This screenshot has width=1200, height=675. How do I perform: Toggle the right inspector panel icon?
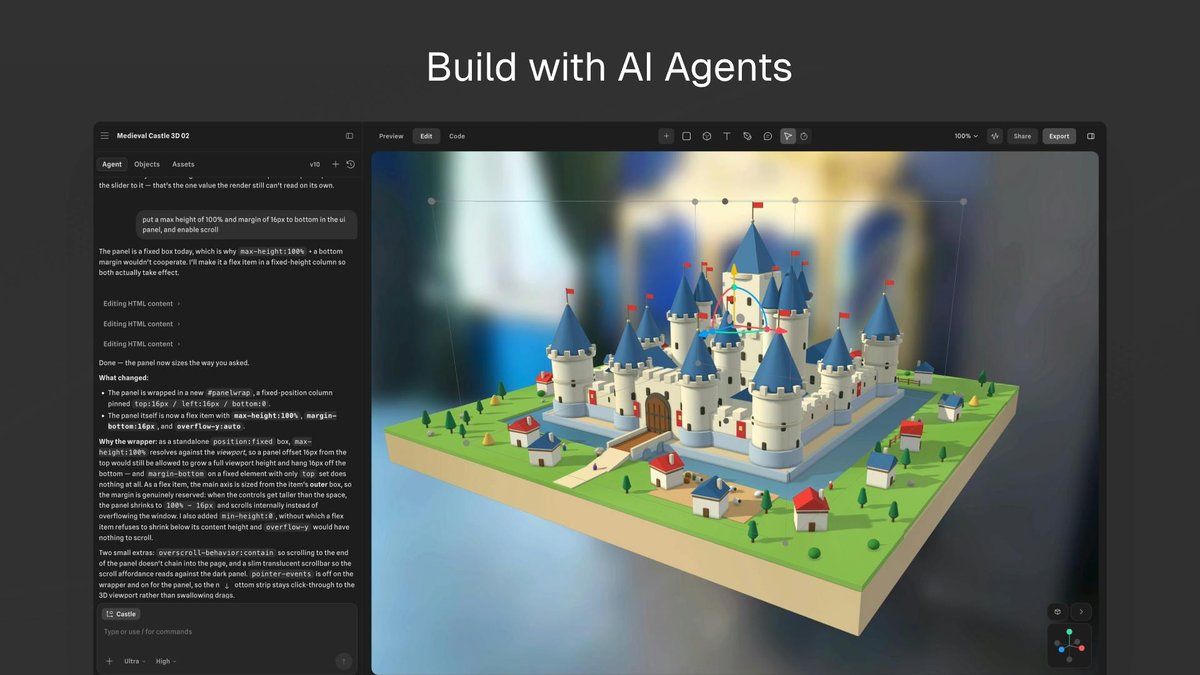click(1091, 136)
